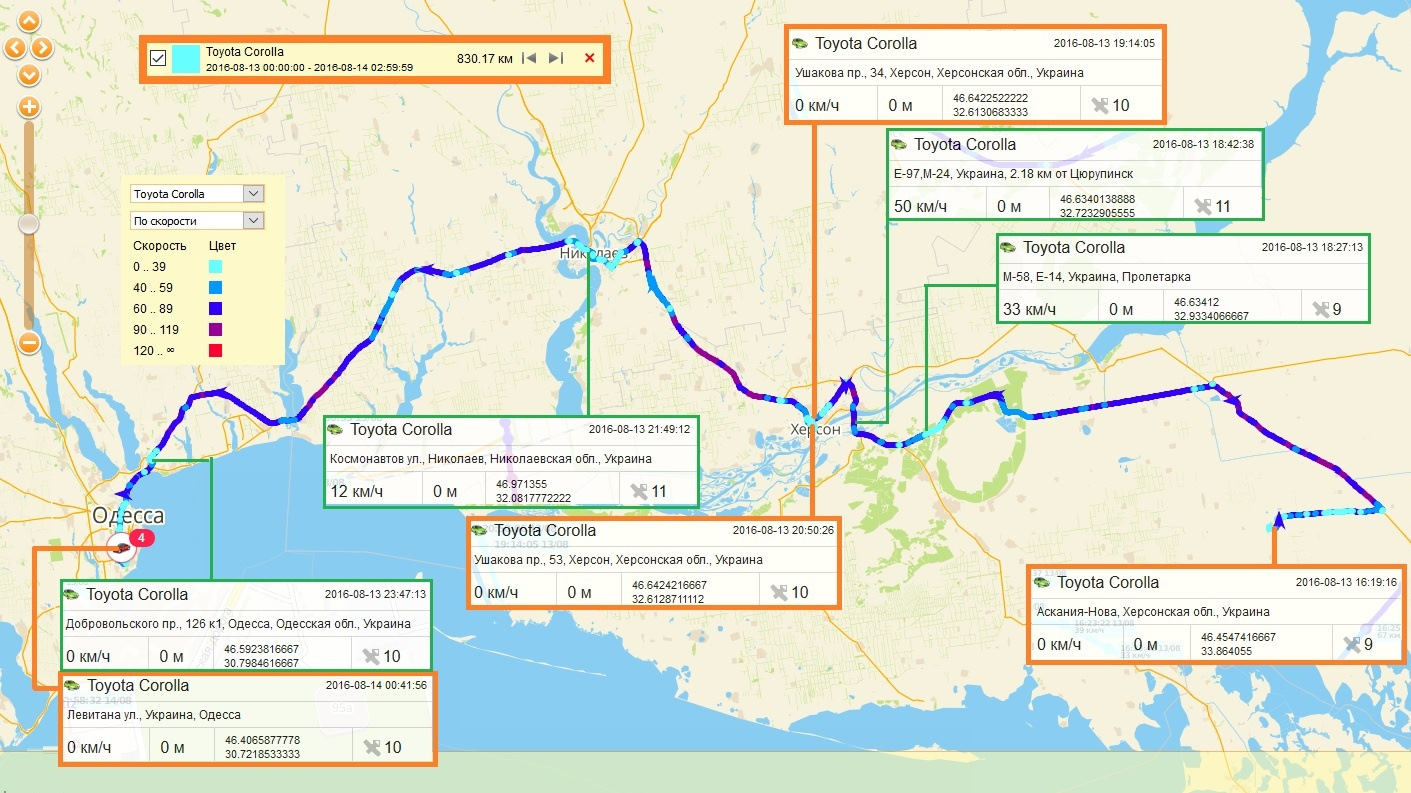
Task: Click timestamp 2016-08-13 20:50:26
Action: (783, 530)
